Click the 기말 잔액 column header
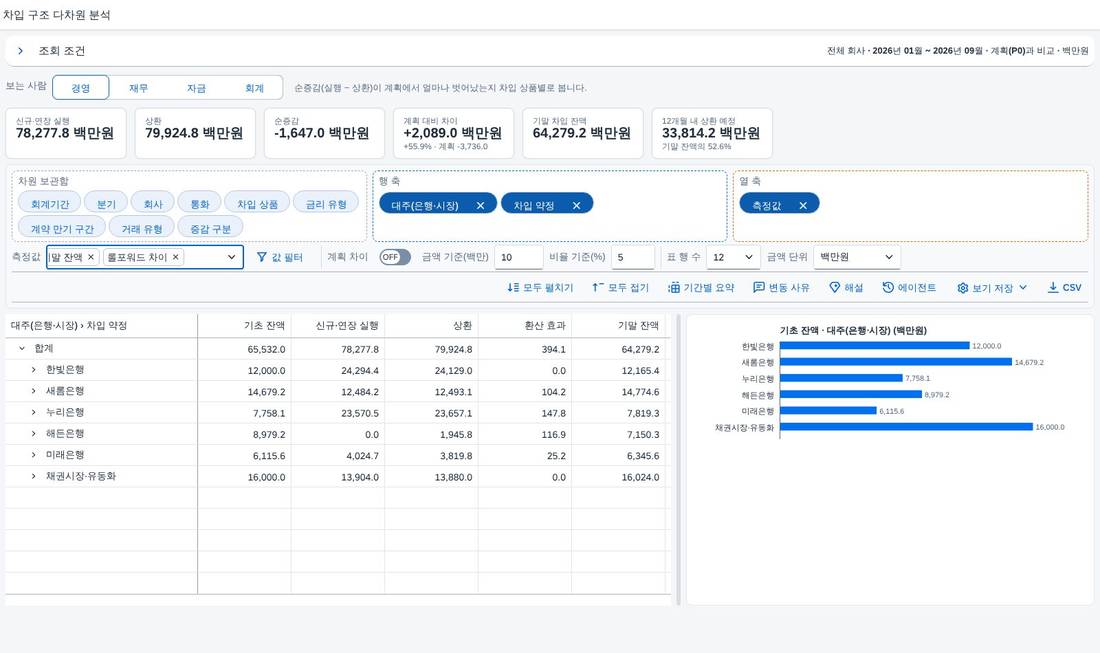The height and width of the screenshot is (653, 1100). tap(618, 325)
